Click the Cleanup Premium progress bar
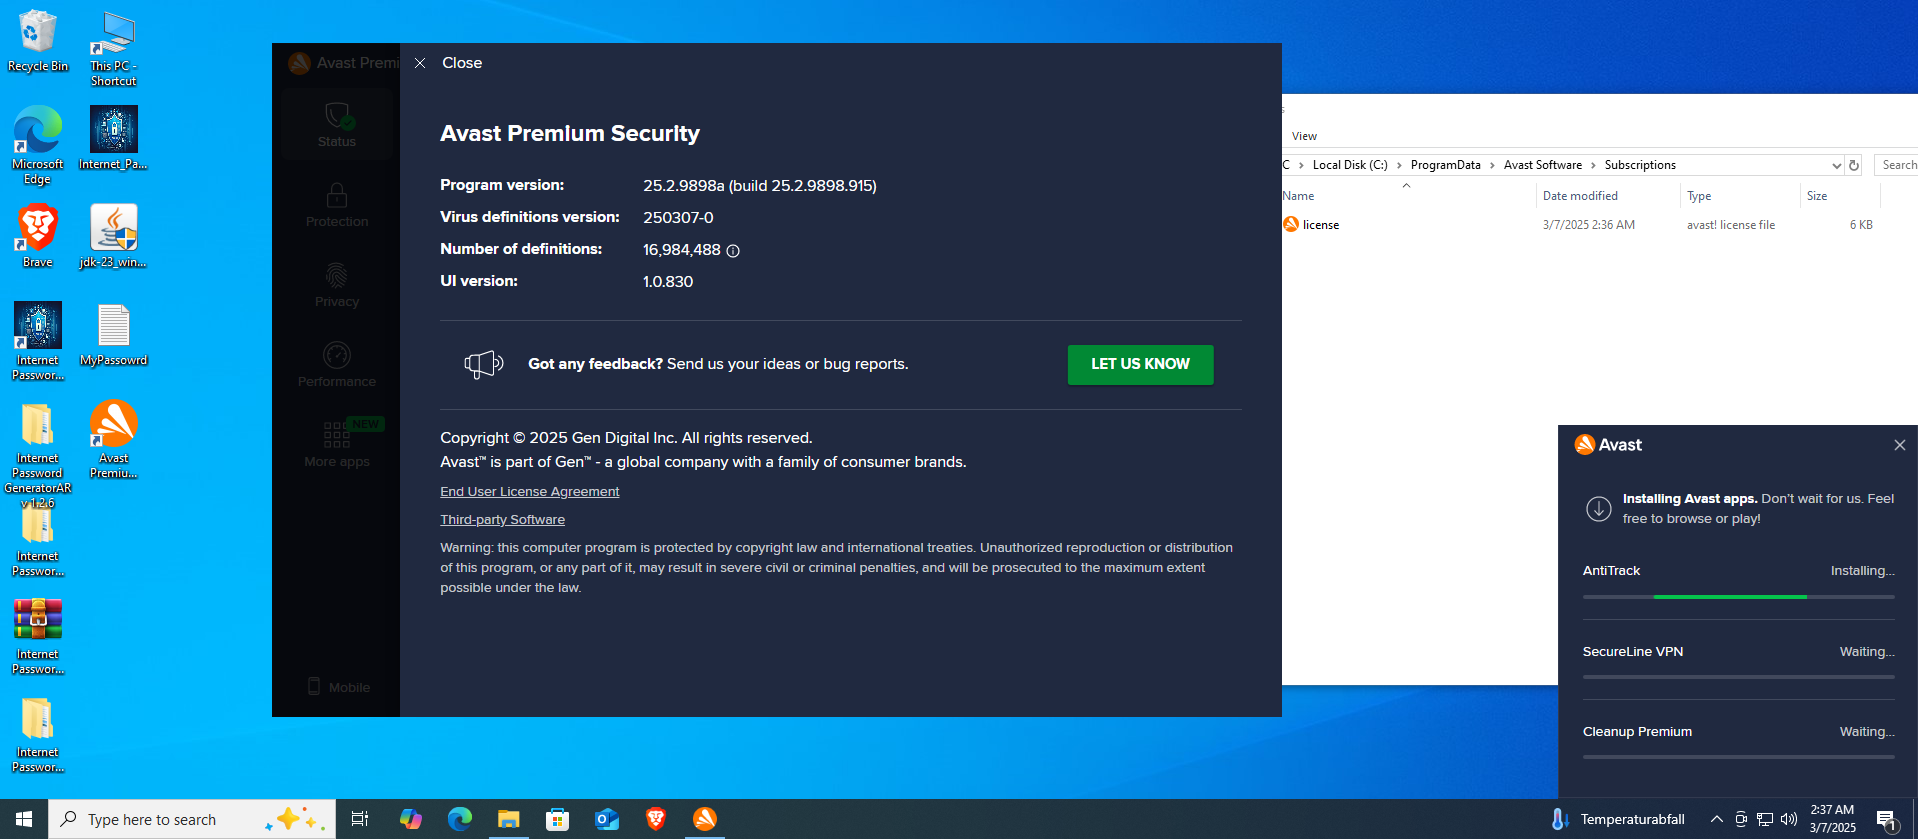The height and width of the screenshot is (839, 1918). point(1738,757)
